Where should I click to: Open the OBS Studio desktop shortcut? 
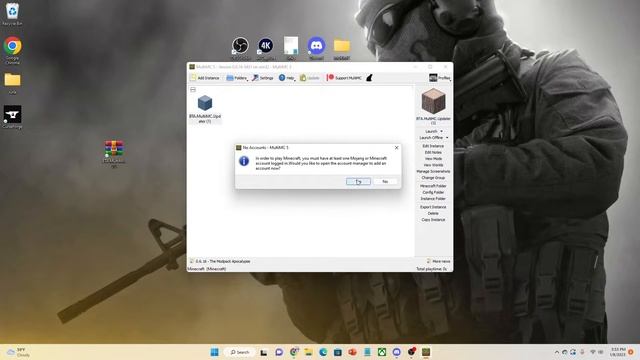pos(240,48)
